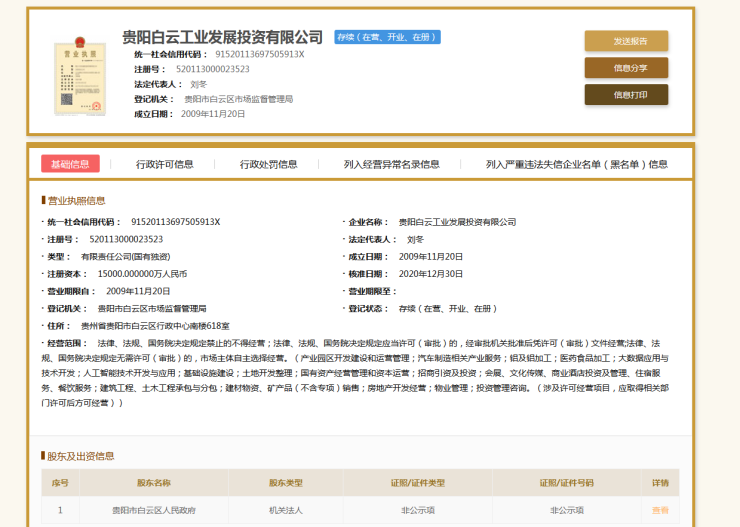Screen dimensions: 740x527
Task: Click the 信息打印 button
Action: coord(626,95)
